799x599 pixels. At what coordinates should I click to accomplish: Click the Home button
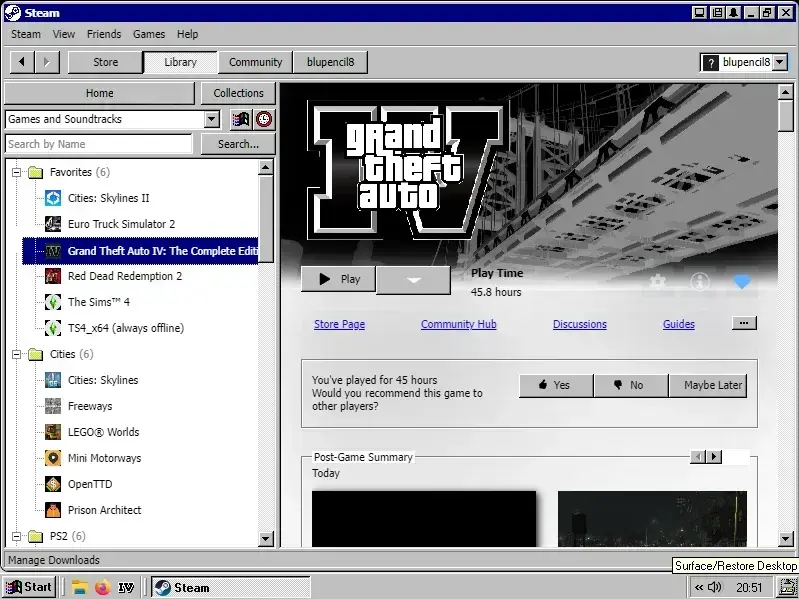point(99,93)
